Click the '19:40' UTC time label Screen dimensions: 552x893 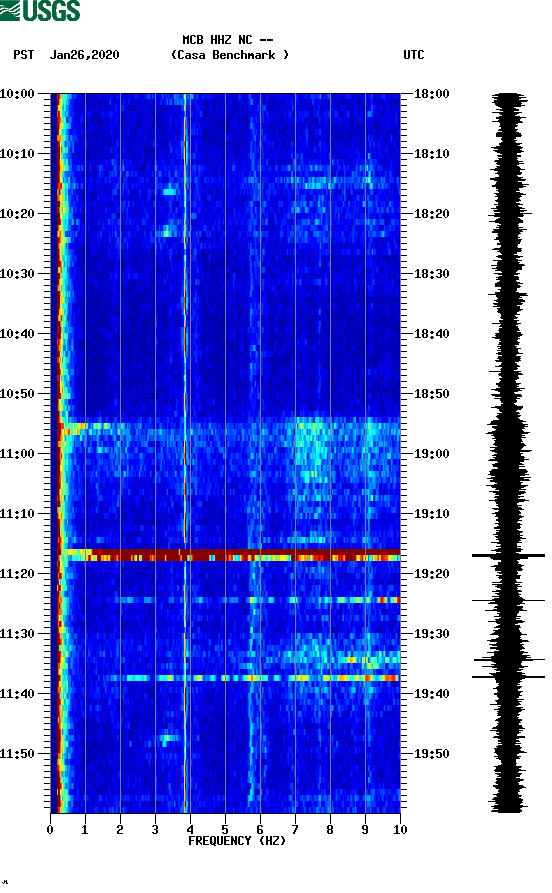pos(432,694)
